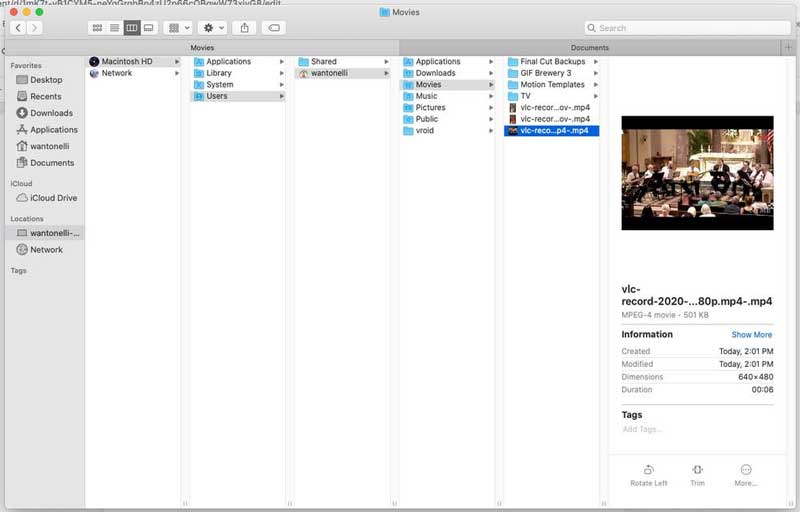The width and height of the screenshot is (800, 512).
Task: Open the group-by dropdown in toolbar
Action: pyautogui.click(x=179, y=28)
